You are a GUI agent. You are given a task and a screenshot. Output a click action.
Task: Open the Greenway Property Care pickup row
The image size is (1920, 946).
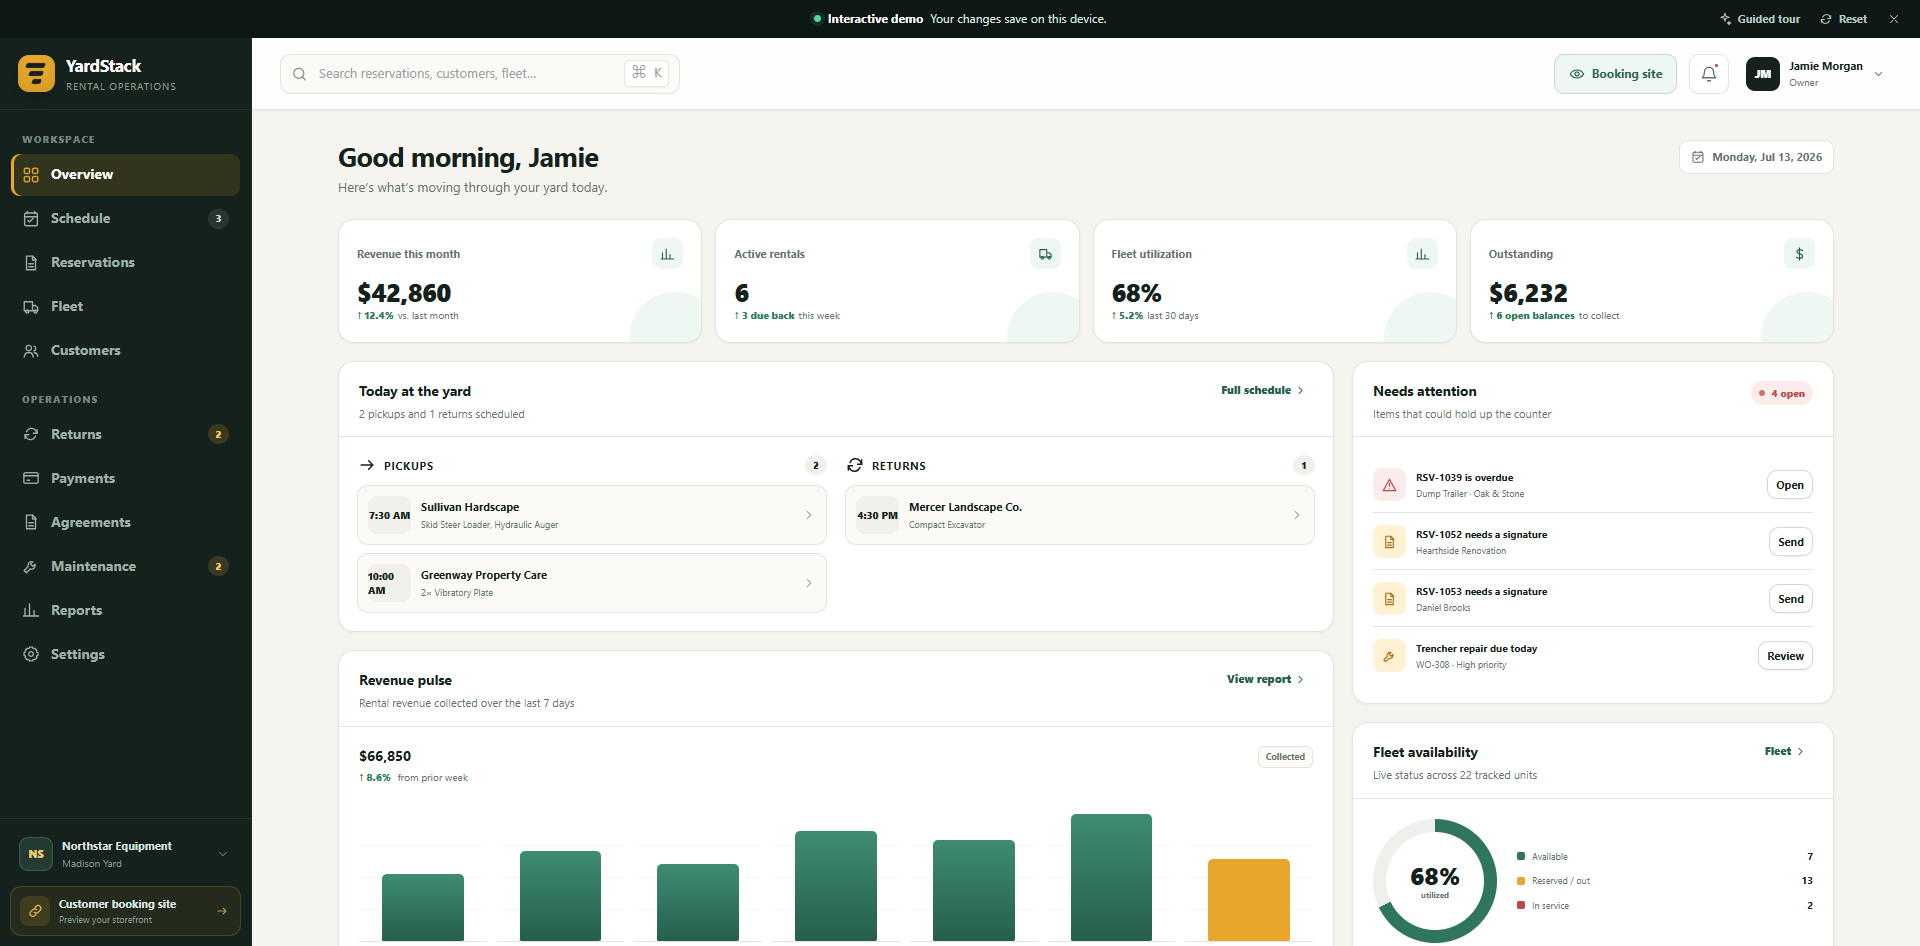592,583
